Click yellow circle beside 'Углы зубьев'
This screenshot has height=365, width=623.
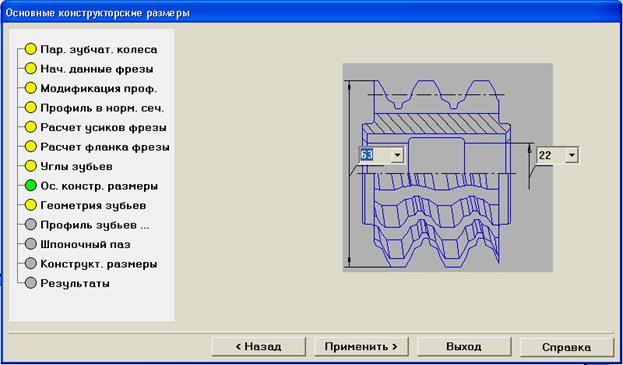pyautogui.click(x=31, y=166)
